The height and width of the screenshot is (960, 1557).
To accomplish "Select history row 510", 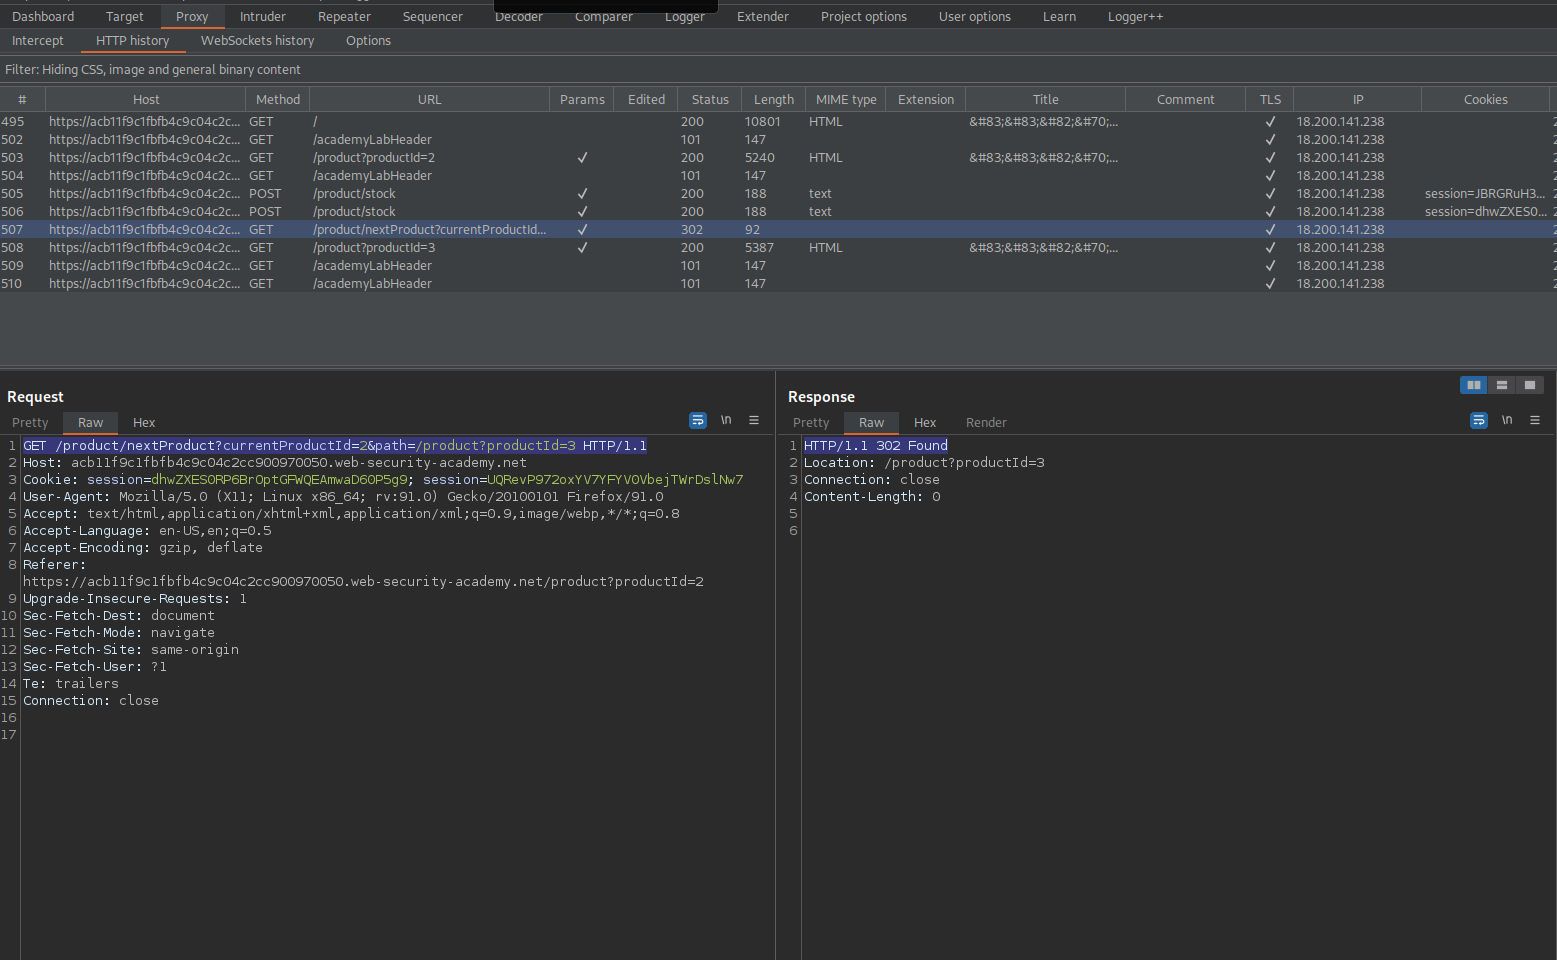I will [778, 284].
